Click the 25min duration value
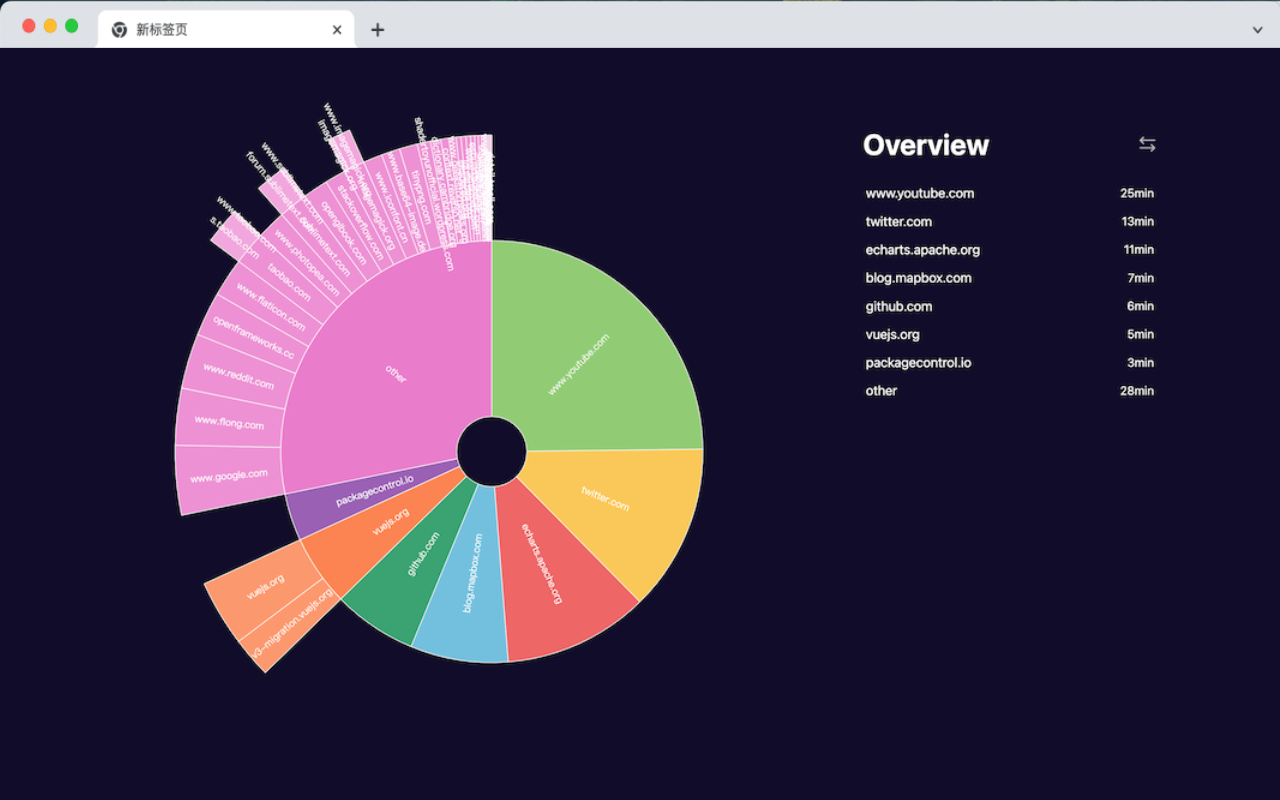Viewport: 1280px width, 800px height. [1137, 194]
